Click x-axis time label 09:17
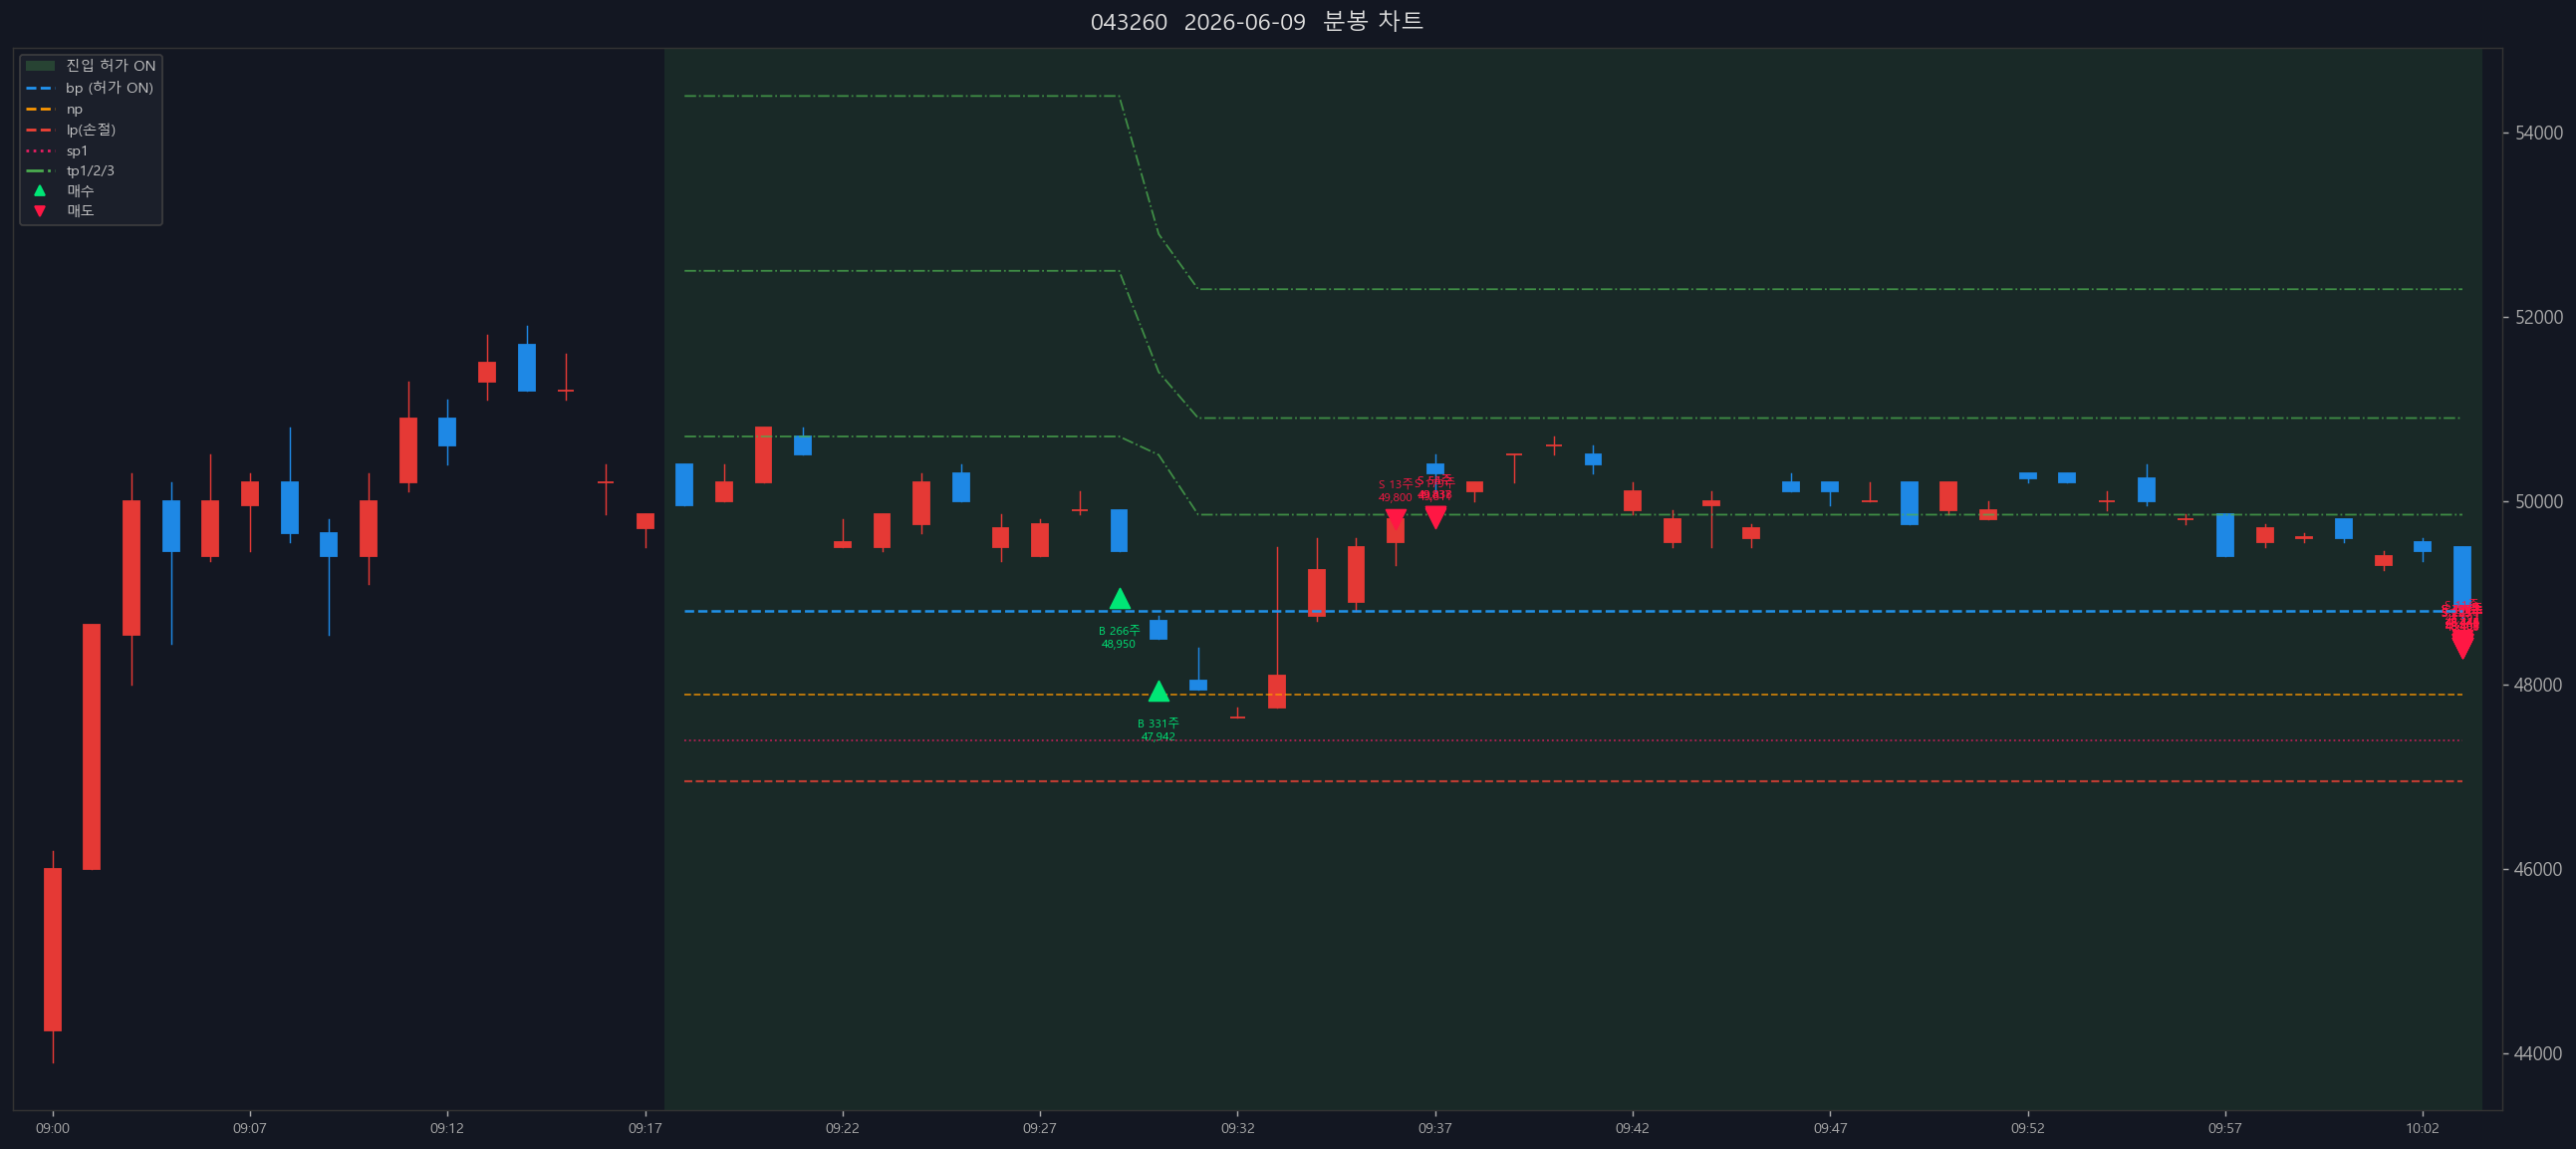This screenshot has width=2576, height=1149. point(645,1128)
